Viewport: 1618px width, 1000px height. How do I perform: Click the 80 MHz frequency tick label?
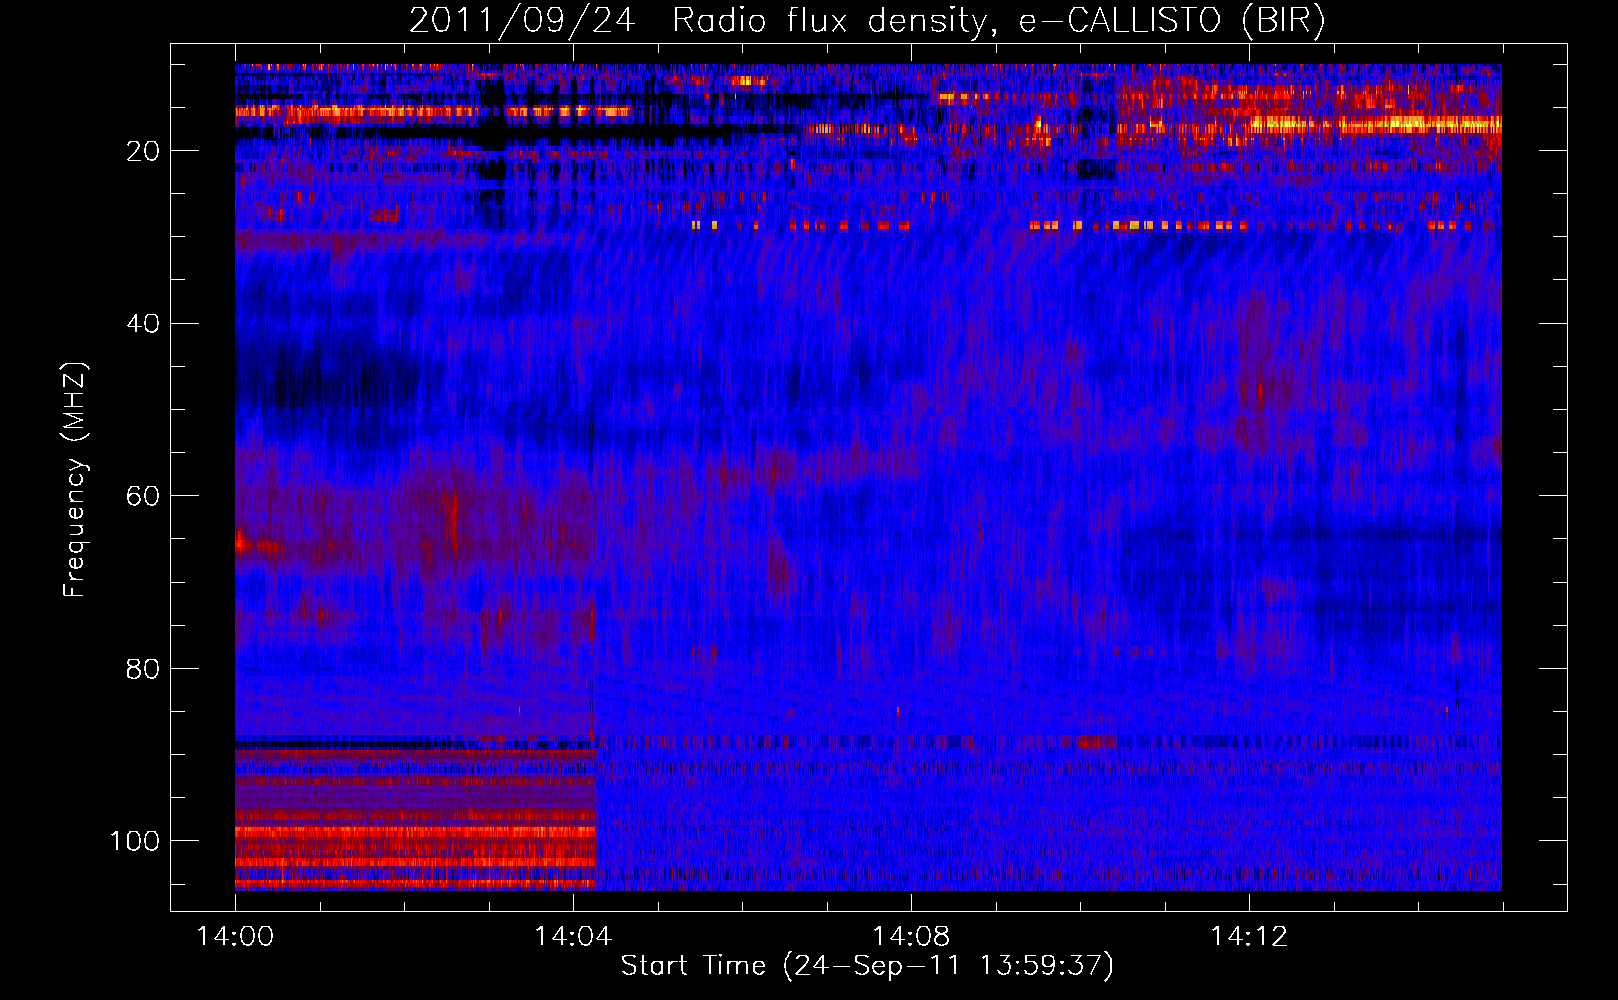pos(143,668)
